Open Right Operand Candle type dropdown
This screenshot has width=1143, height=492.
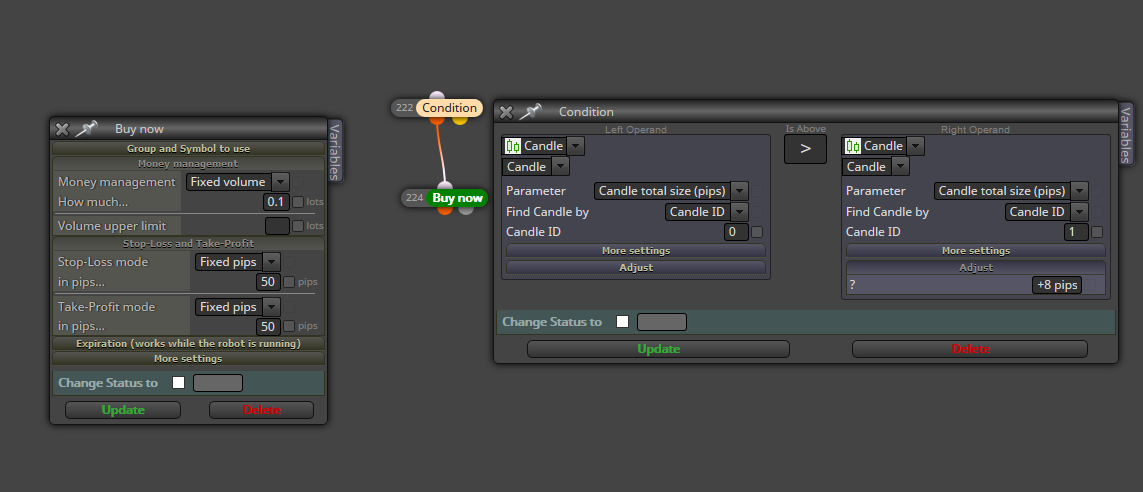[883, 146]
